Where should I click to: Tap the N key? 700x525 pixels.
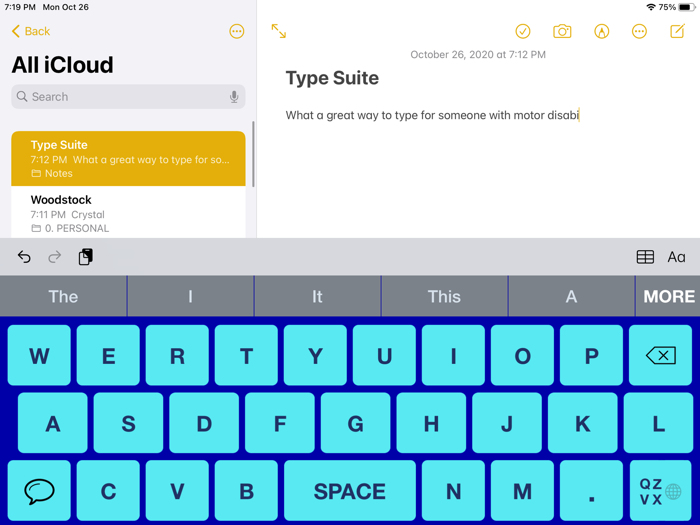(x=453, y=491)
